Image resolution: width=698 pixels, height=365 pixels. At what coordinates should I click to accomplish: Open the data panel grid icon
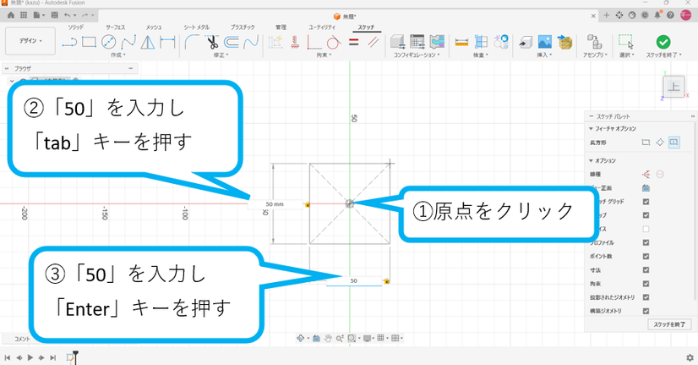pos(24,15)
